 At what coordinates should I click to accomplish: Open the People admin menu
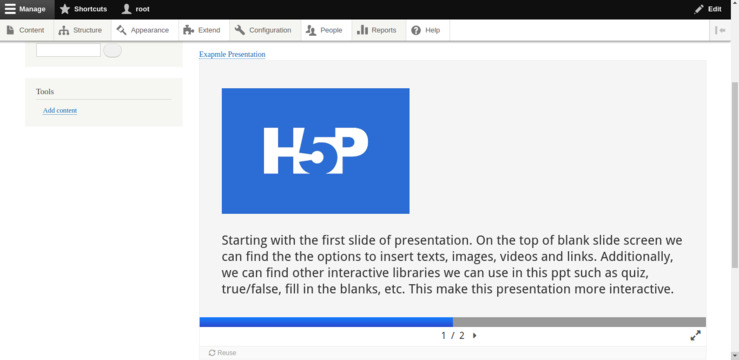[325, 30]
